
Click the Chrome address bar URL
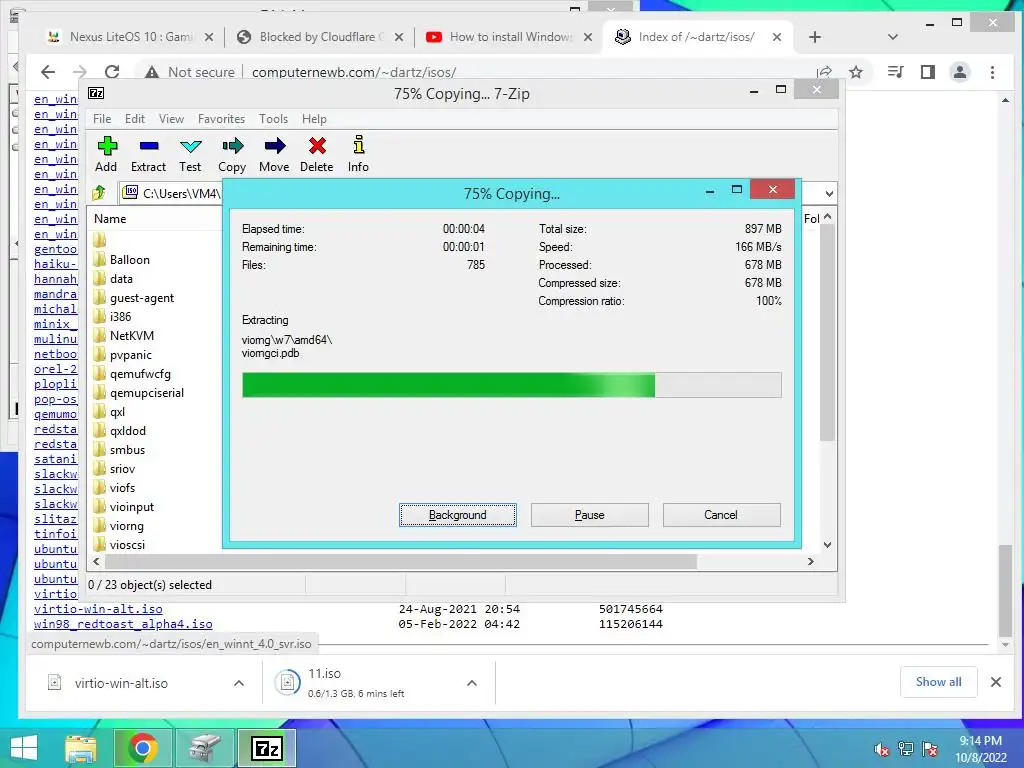(354, 72)
